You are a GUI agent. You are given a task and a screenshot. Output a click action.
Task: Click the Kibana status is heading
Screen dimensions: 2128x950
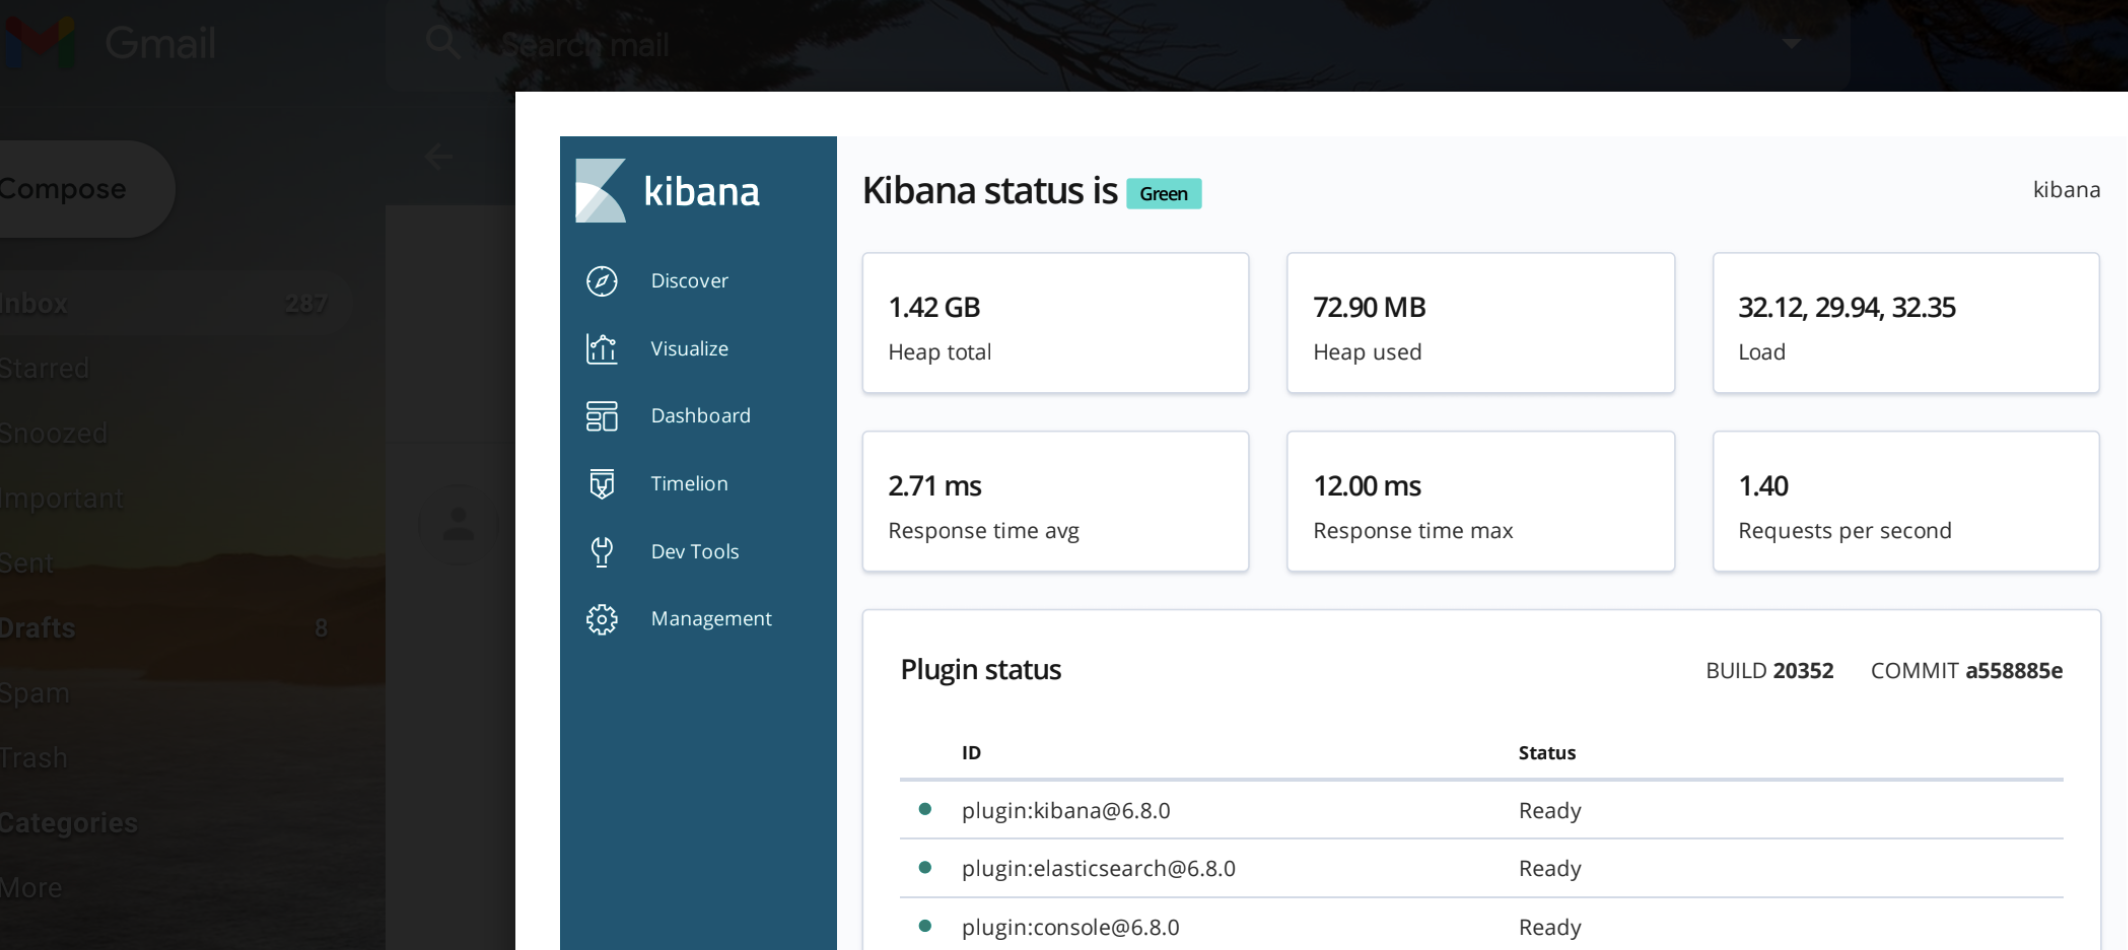tap(989, 191)
